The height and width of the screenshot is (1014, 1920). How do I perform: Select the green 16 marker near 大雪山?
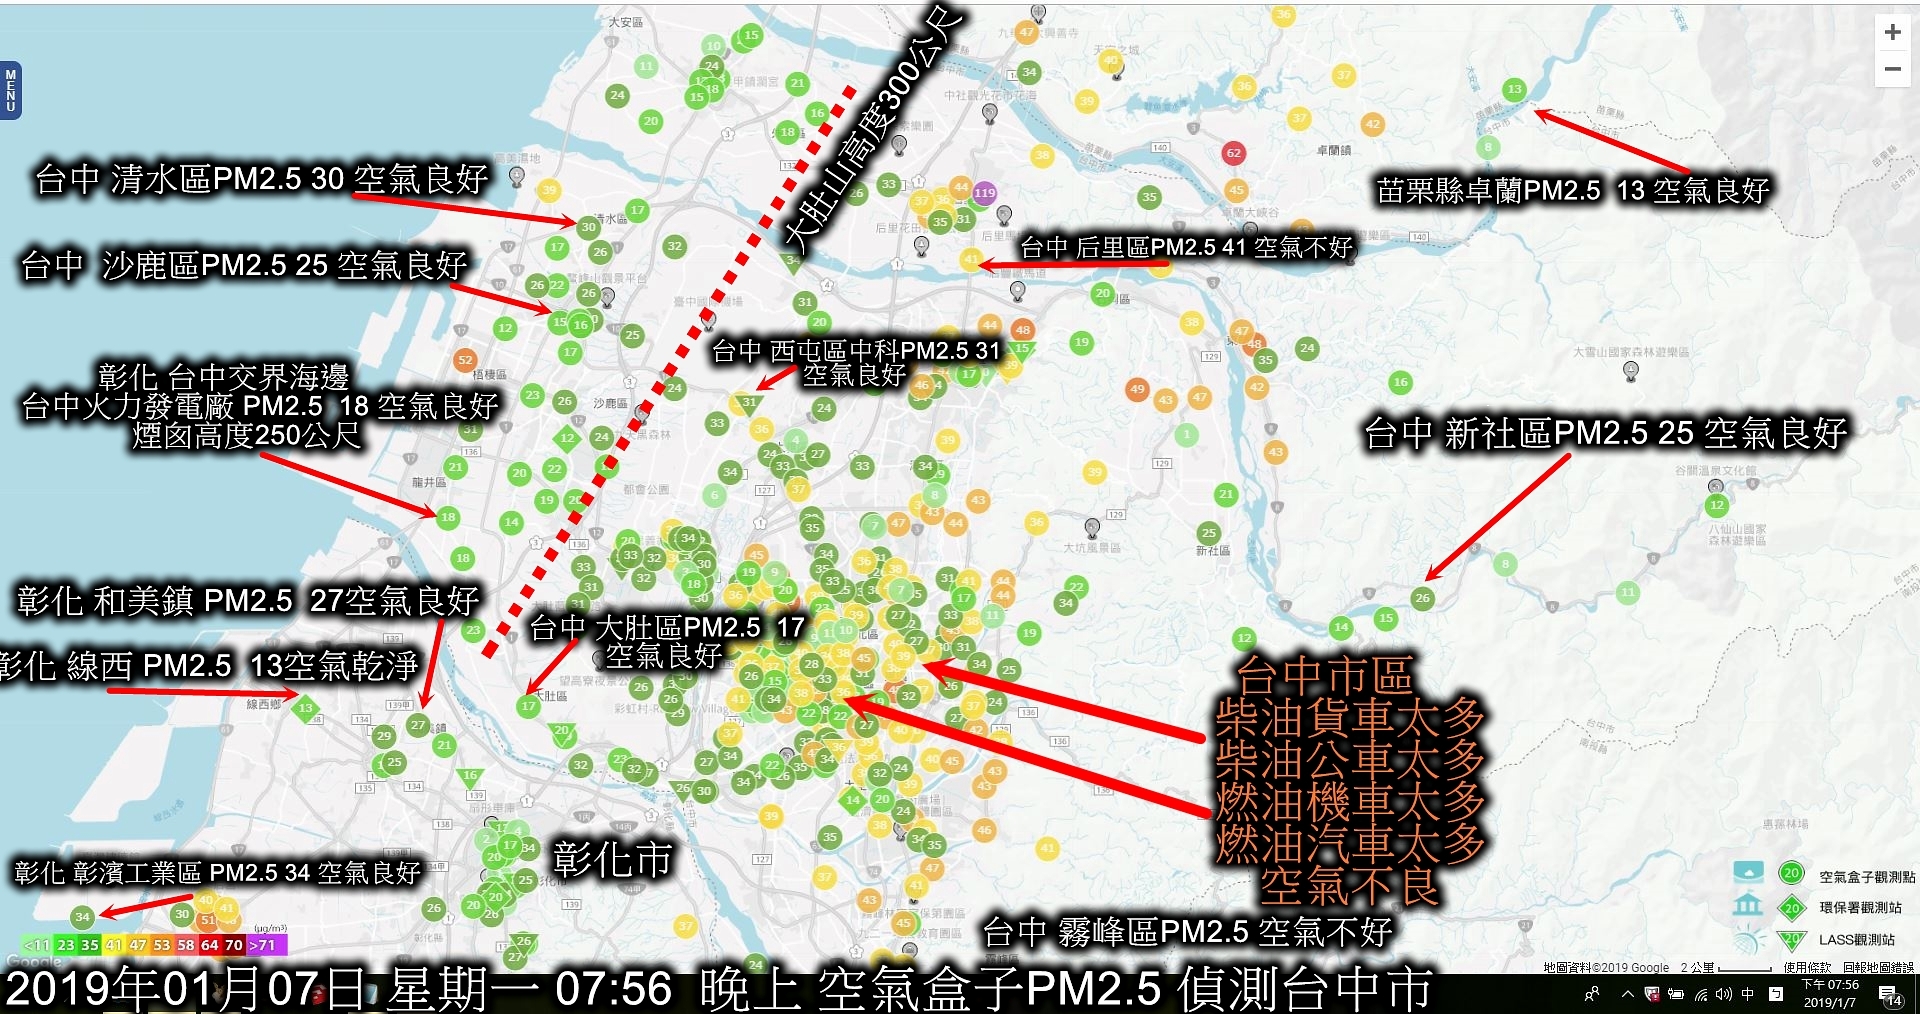point(1401,382)
